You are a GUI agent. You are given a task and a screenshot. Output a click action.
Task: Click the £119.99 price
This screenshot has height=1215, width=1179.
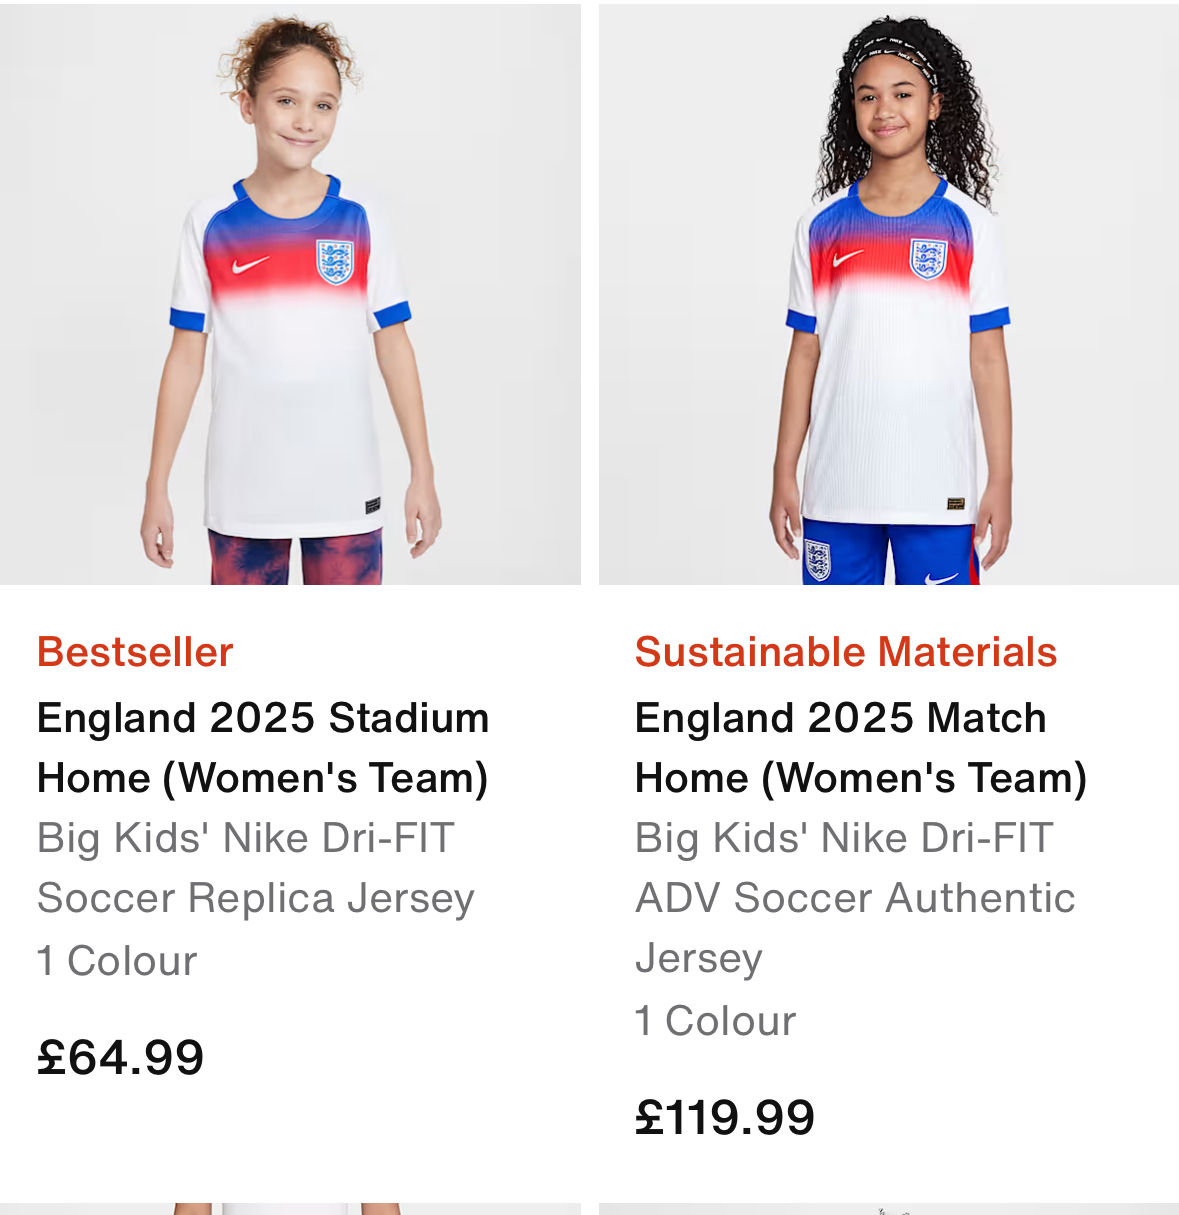(x=725, y=1118)
